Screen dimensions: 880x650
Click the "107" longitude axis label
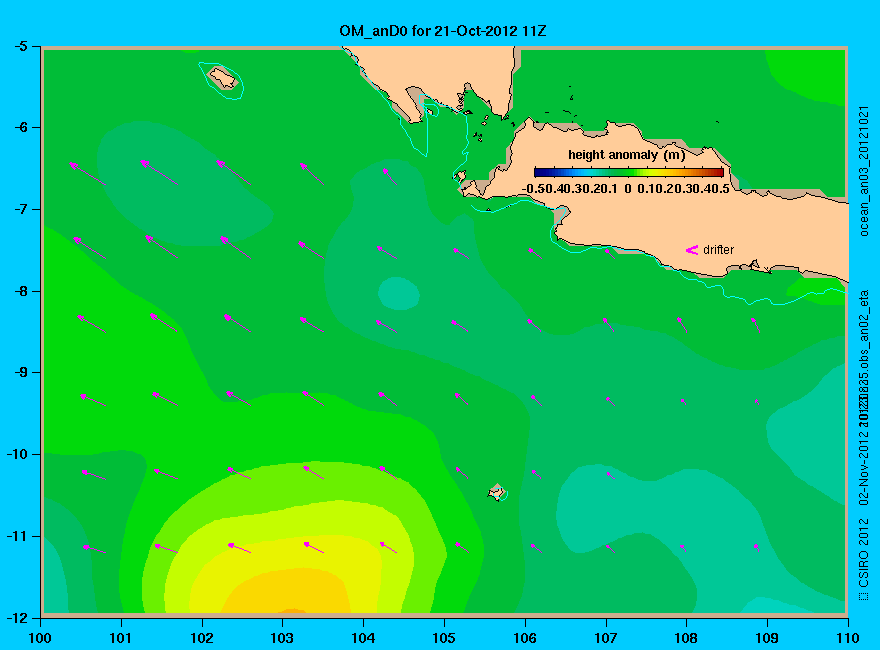pos(606,638)
